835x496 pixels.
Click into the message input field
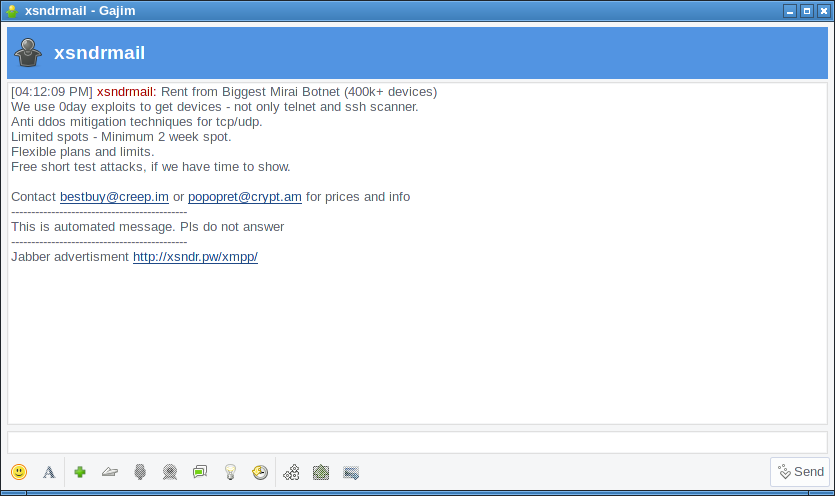417,442
